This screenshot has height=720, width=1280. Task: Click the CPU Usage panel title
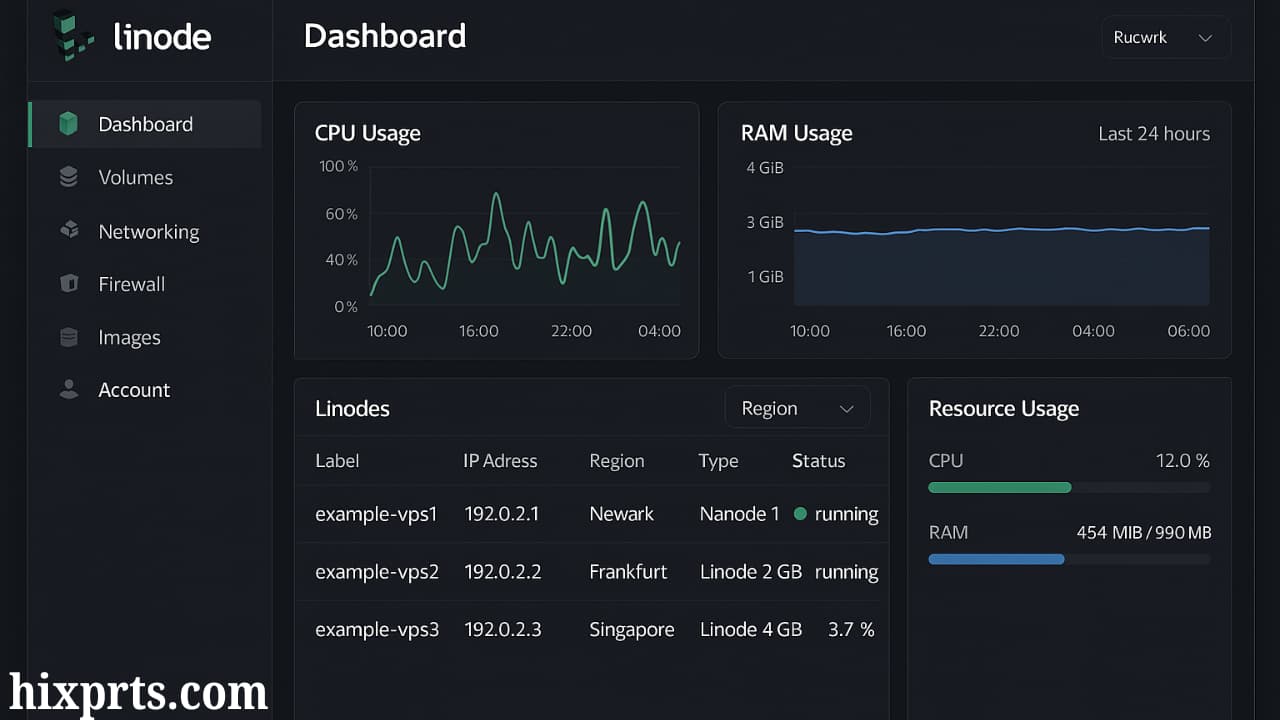pos(368,134)
